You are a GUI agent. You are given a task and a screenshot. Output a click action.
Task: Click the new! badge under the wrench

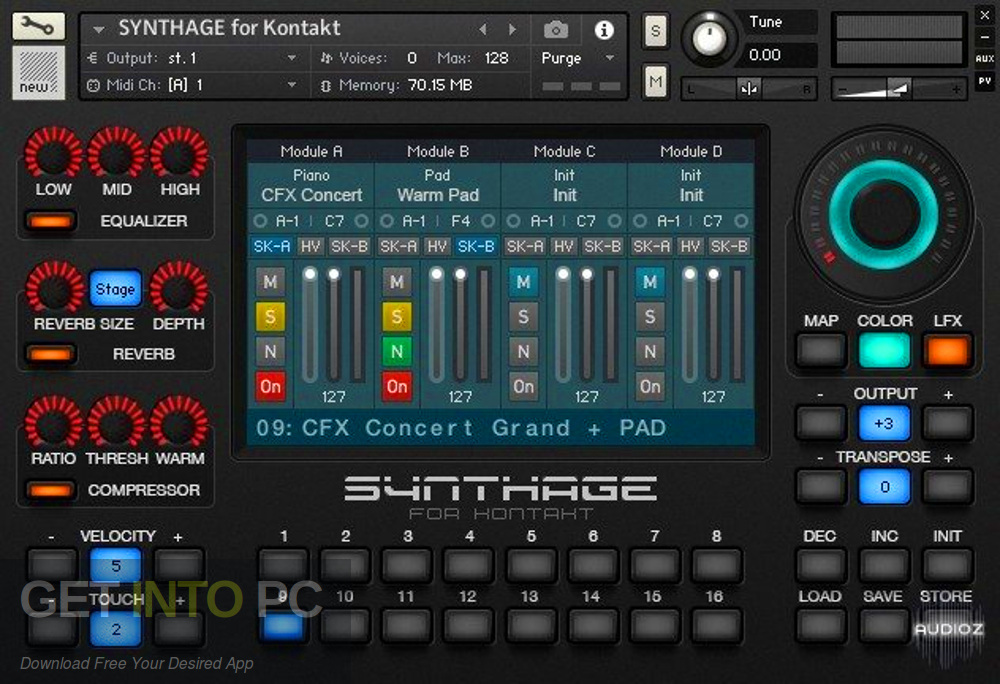[x=36, y=72]
